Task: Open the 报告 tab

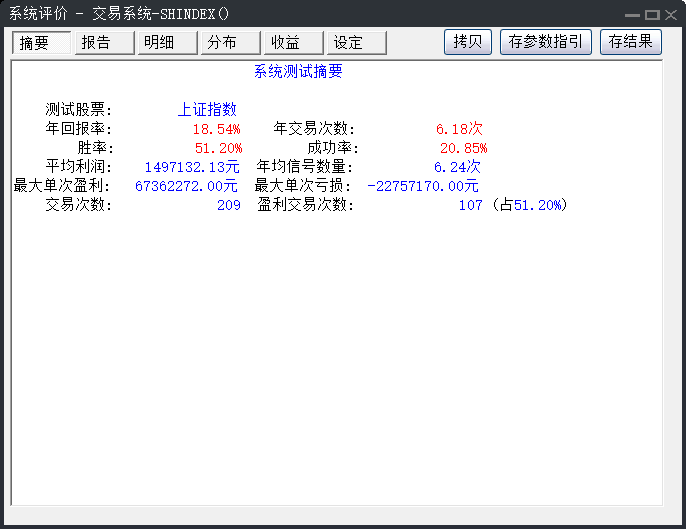Action: click(x=103, y=43)
